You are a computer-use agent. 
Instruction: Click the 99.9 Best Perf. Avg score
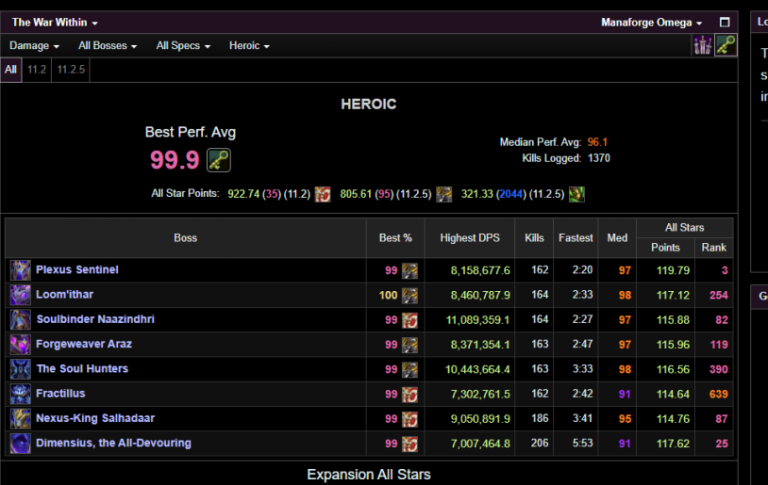[174, 160]
